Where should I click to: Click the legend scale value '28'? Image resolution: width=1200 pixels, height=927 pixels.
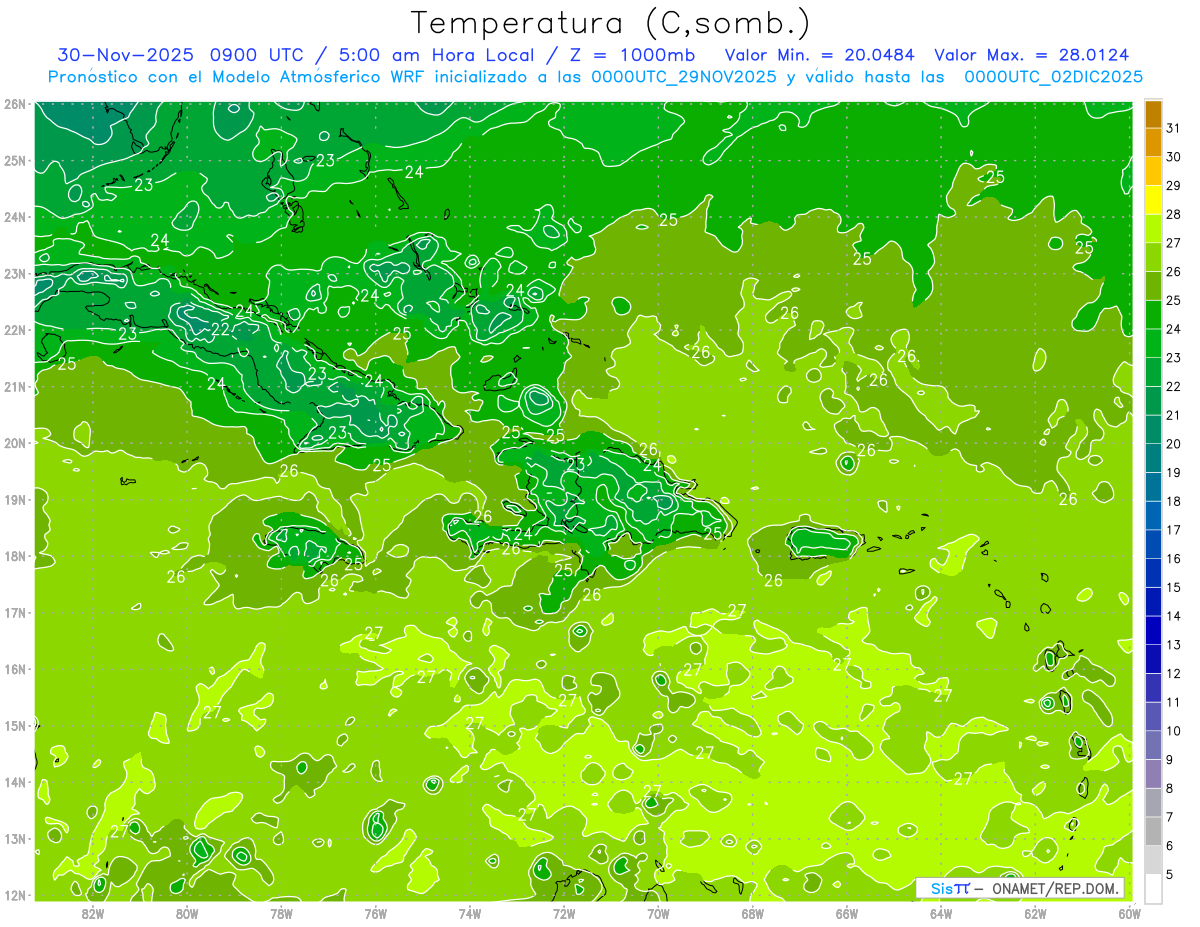point(1173,214)
